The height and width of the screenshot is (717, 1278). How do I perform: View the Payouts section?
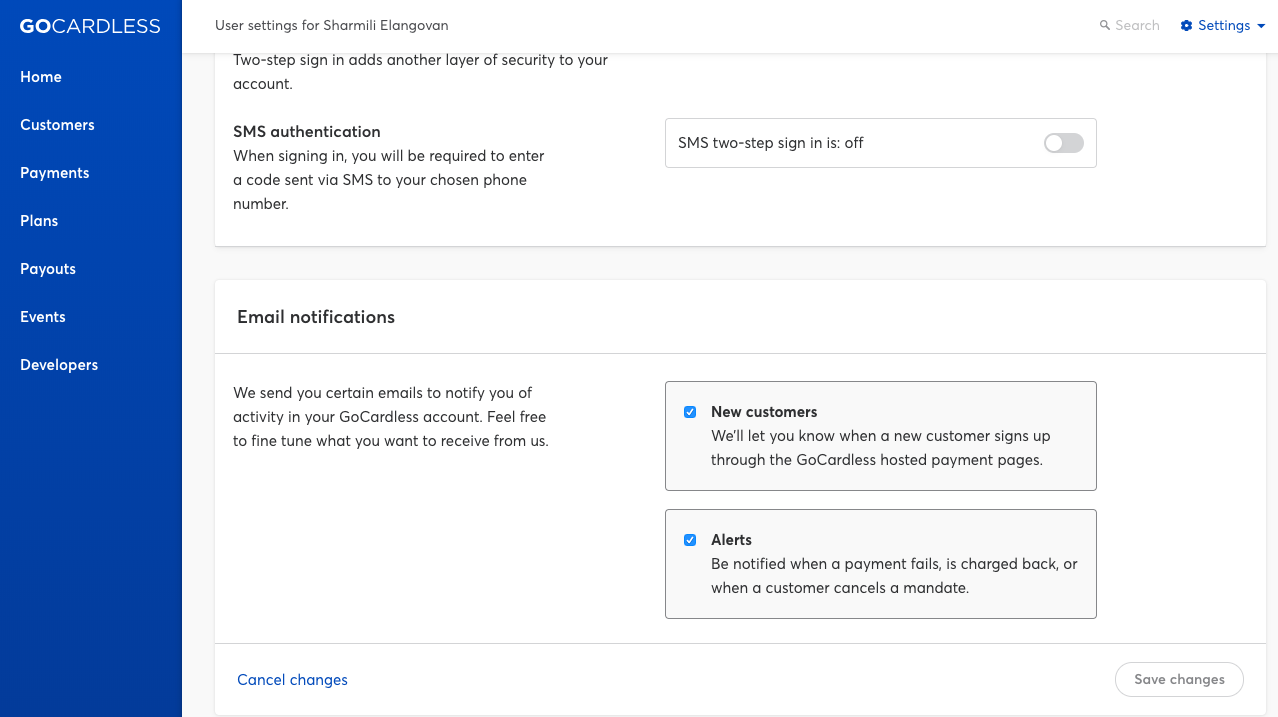point(48,269)
